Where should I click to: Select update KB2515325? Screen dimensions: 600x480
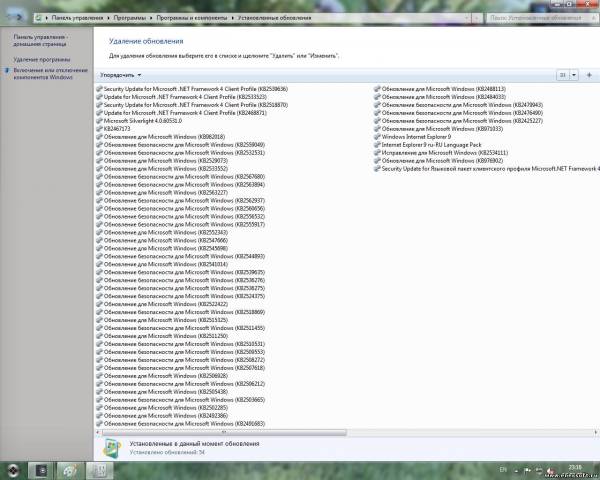tap(162, 320)
